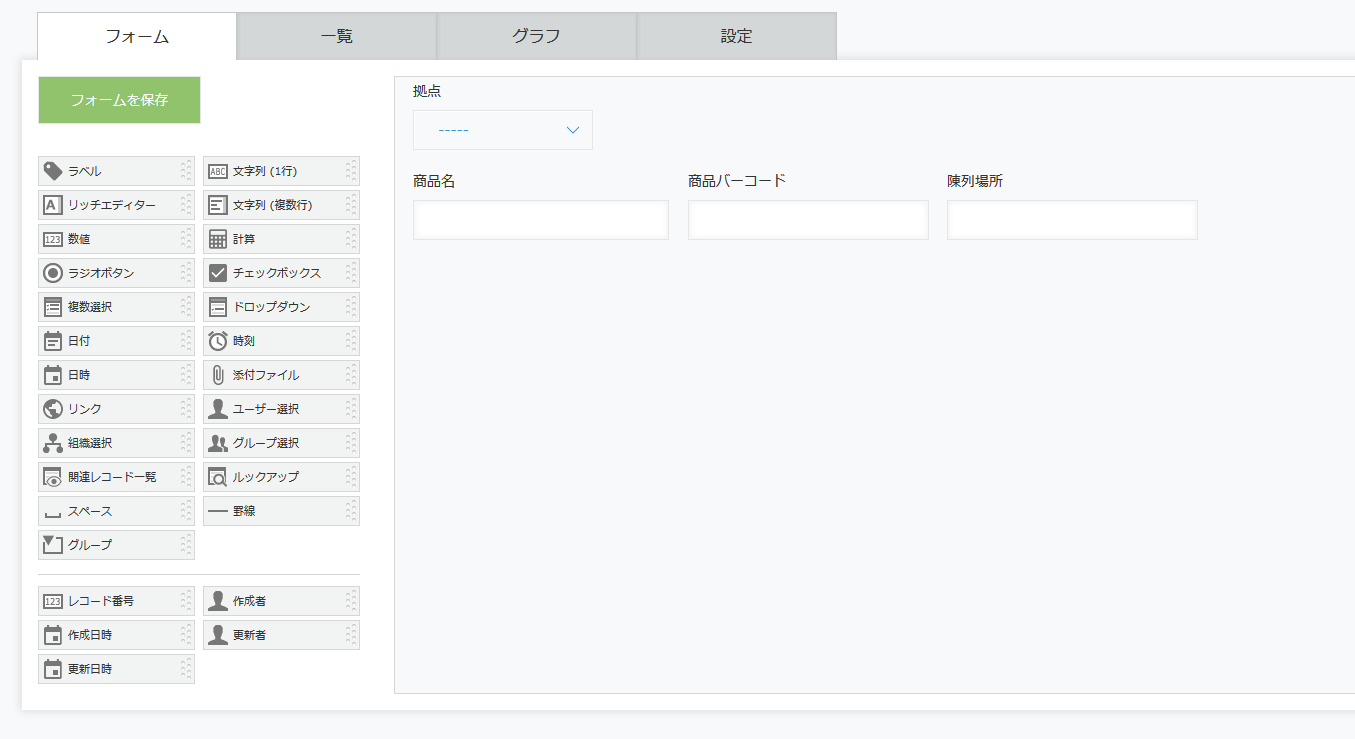Open the 拠点 dropdown
This screenshot has width=1355, height=739.
502,130
